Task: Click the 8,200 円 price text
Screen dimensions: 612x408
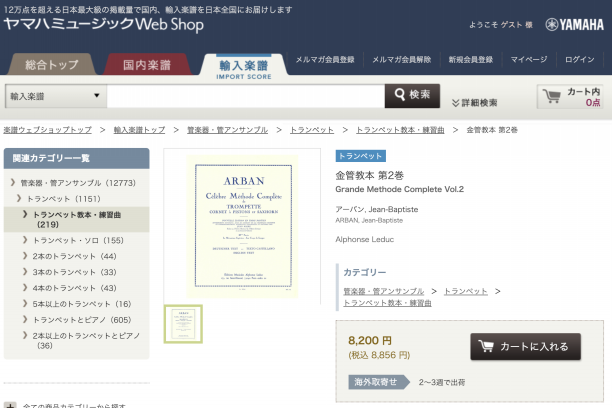Action: (370, 340)
